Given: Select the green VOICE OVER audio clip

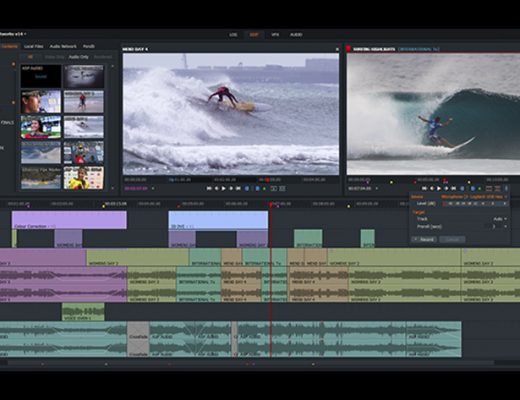Looking at the screenshot, I should pos(83,312).
